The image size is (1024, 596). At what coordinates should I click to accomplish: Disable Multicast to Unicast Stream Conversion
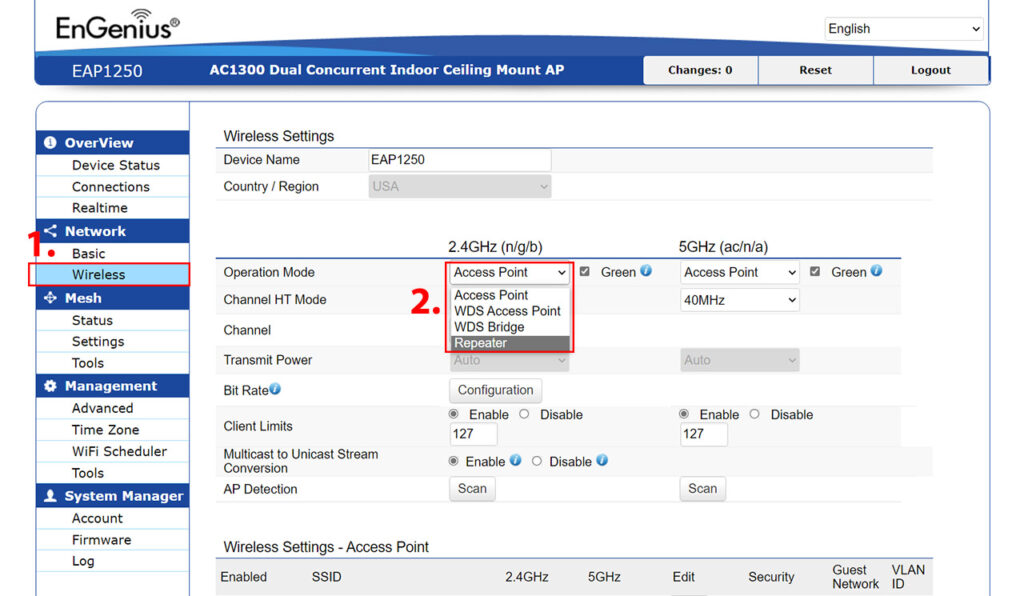[x=537, y=461]
